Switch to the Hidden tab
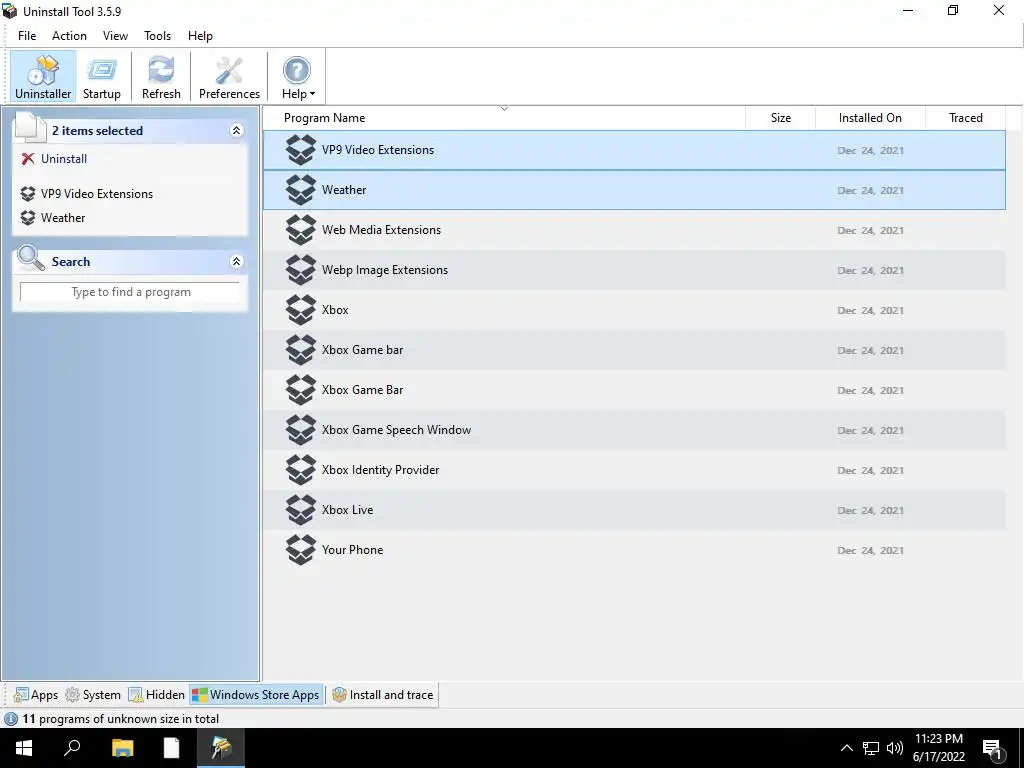 (157, 695)
